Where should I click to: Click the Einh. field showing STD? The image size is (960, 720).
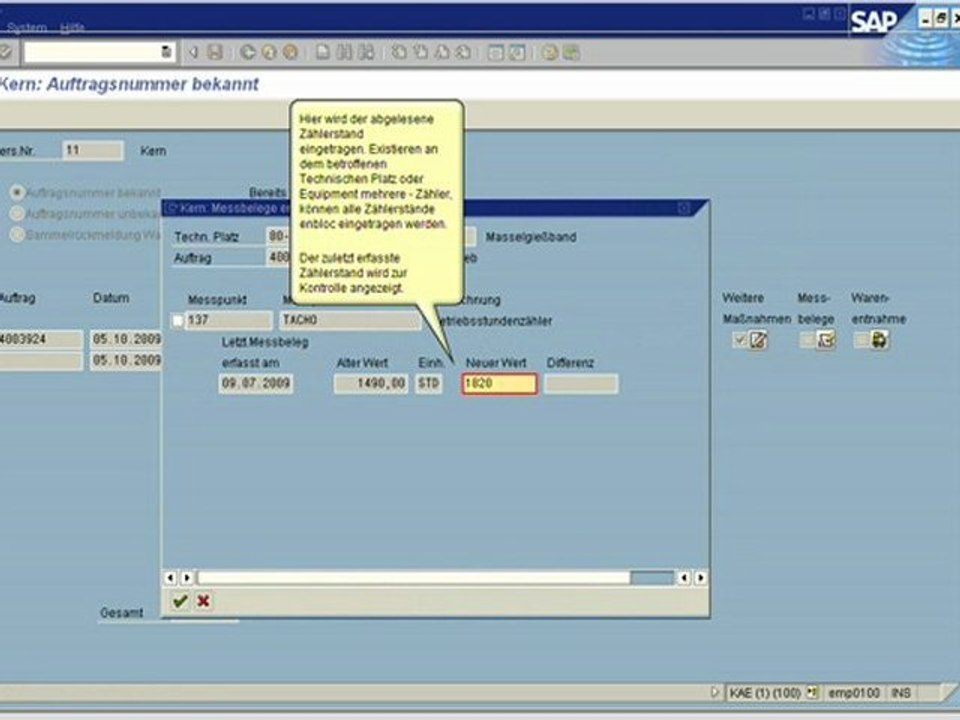(x=429, y=384)
